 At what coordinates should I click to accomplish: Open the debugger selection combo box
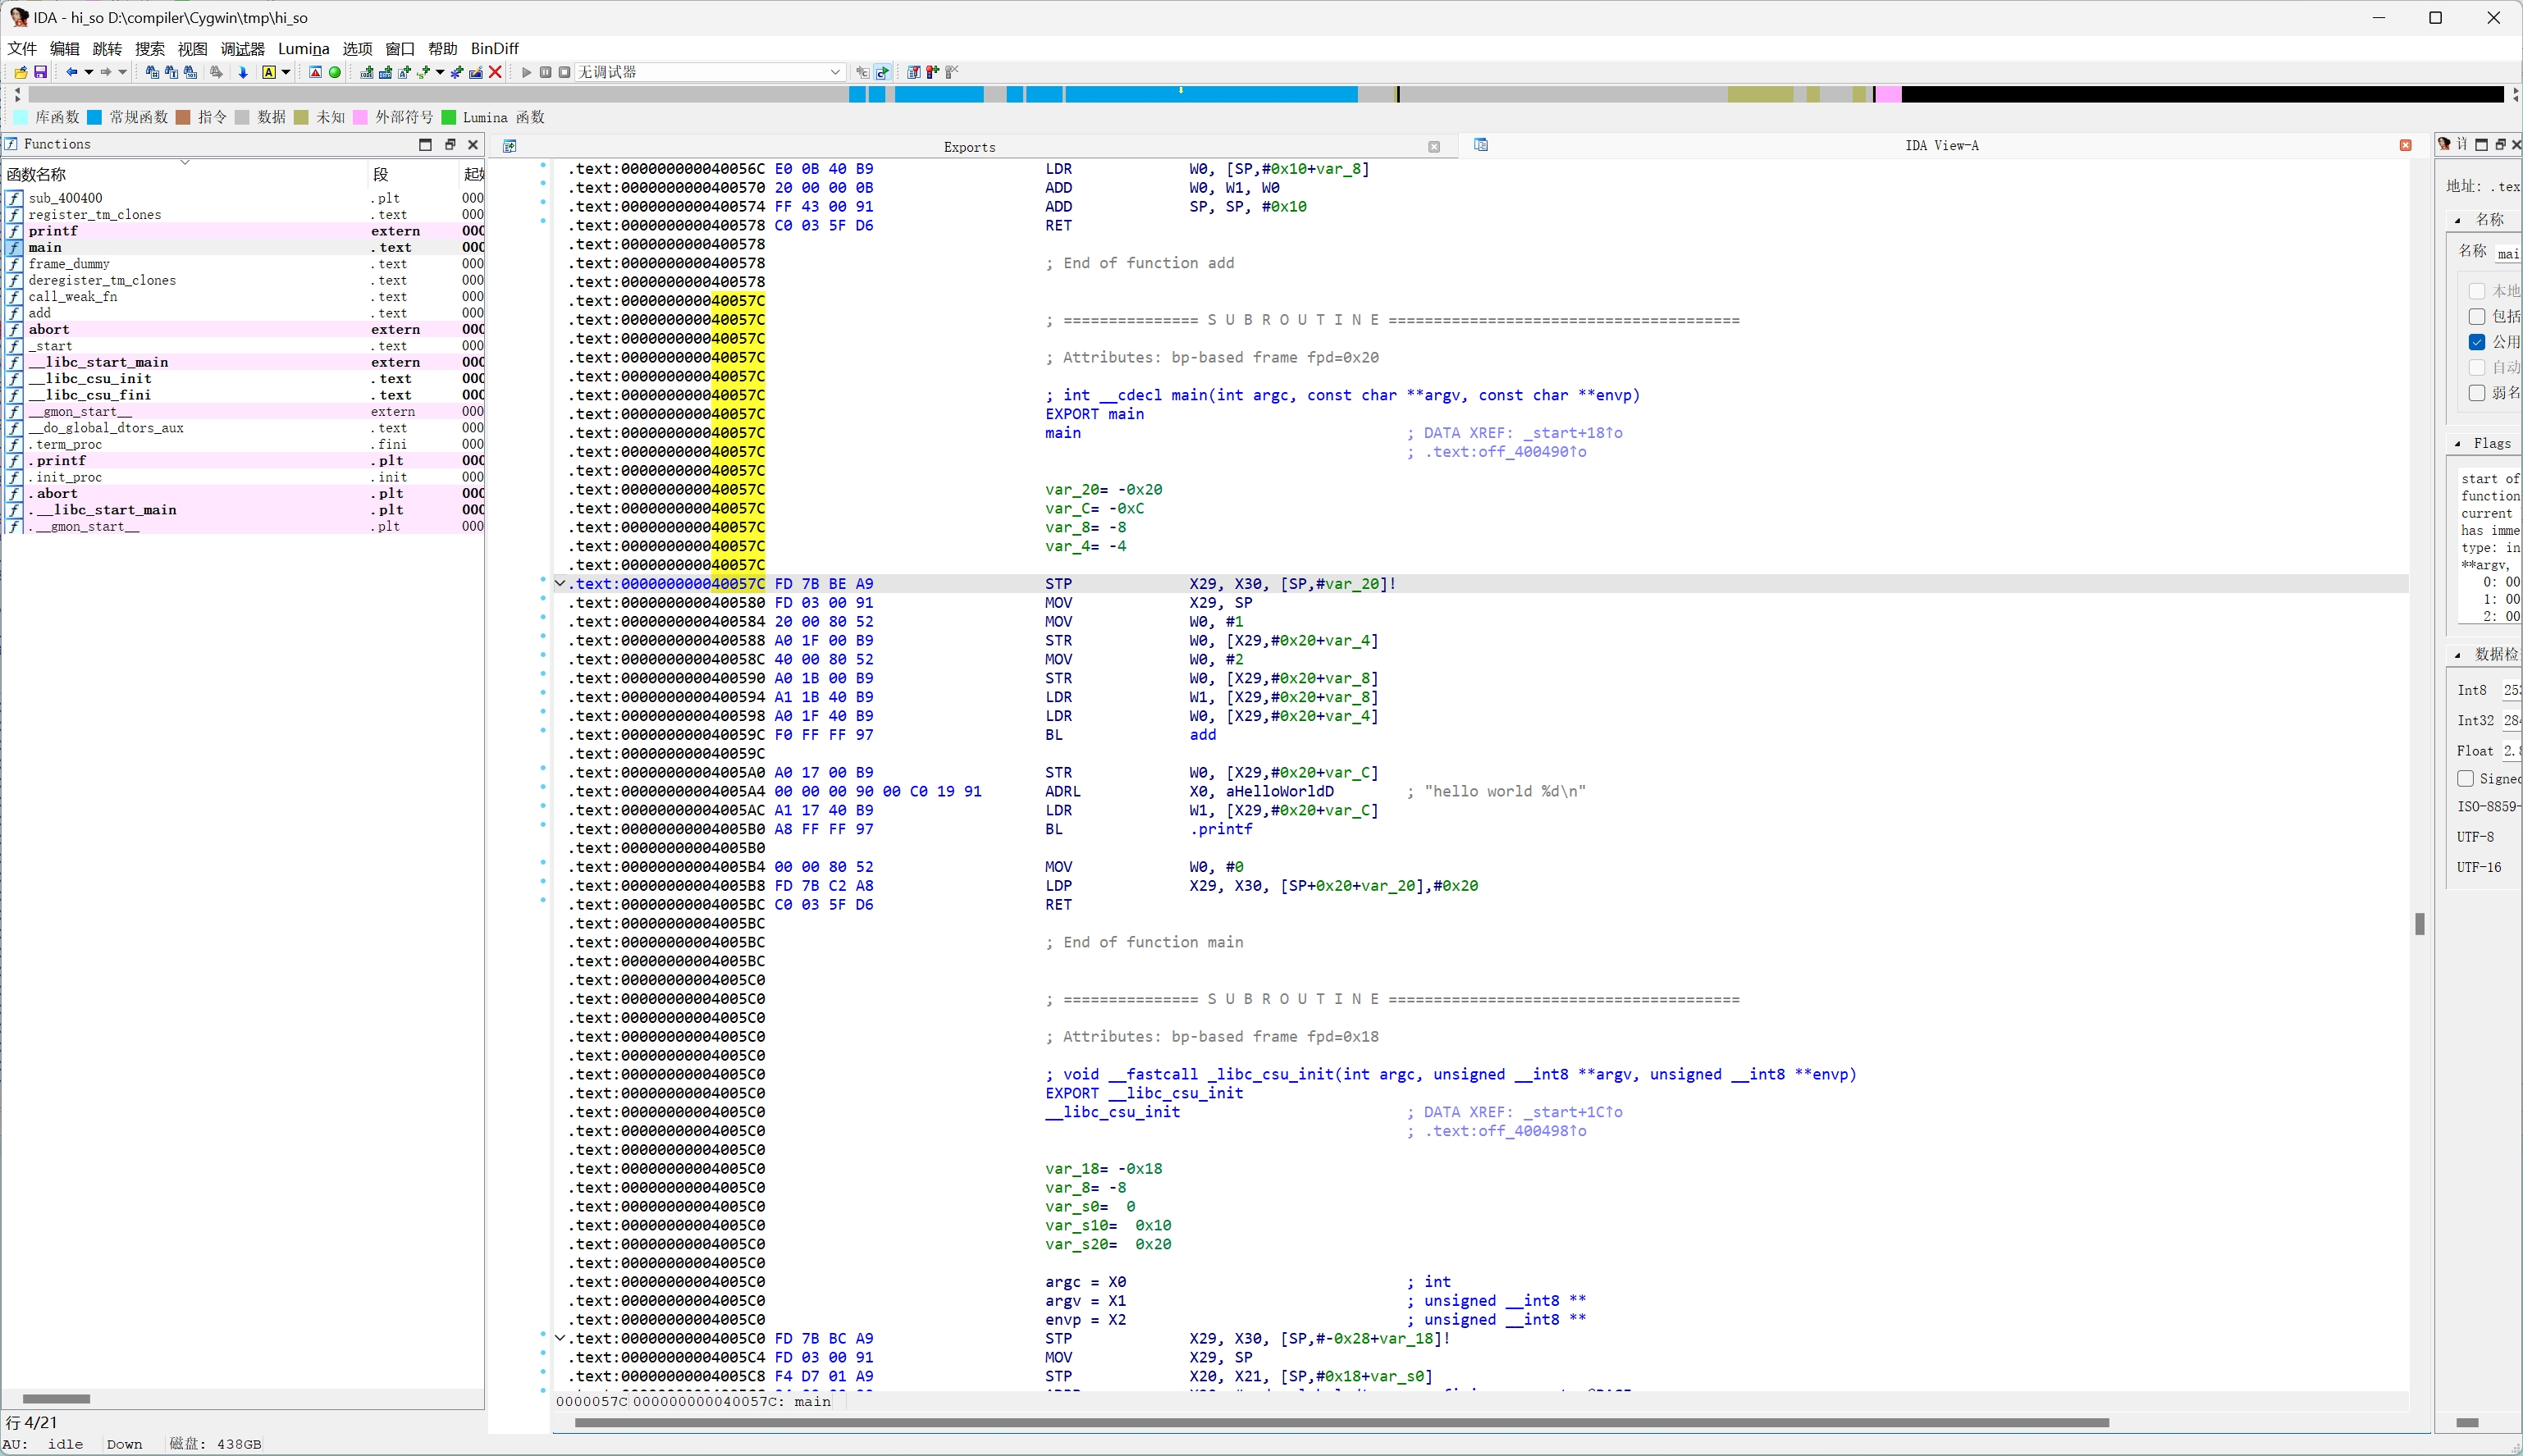click(x=710, y=72)
